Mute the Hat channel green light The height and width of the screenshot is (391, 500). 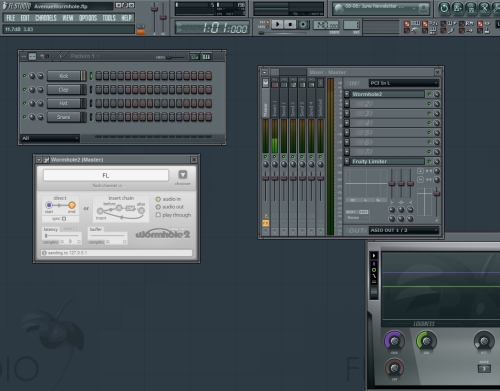(24, 103)
